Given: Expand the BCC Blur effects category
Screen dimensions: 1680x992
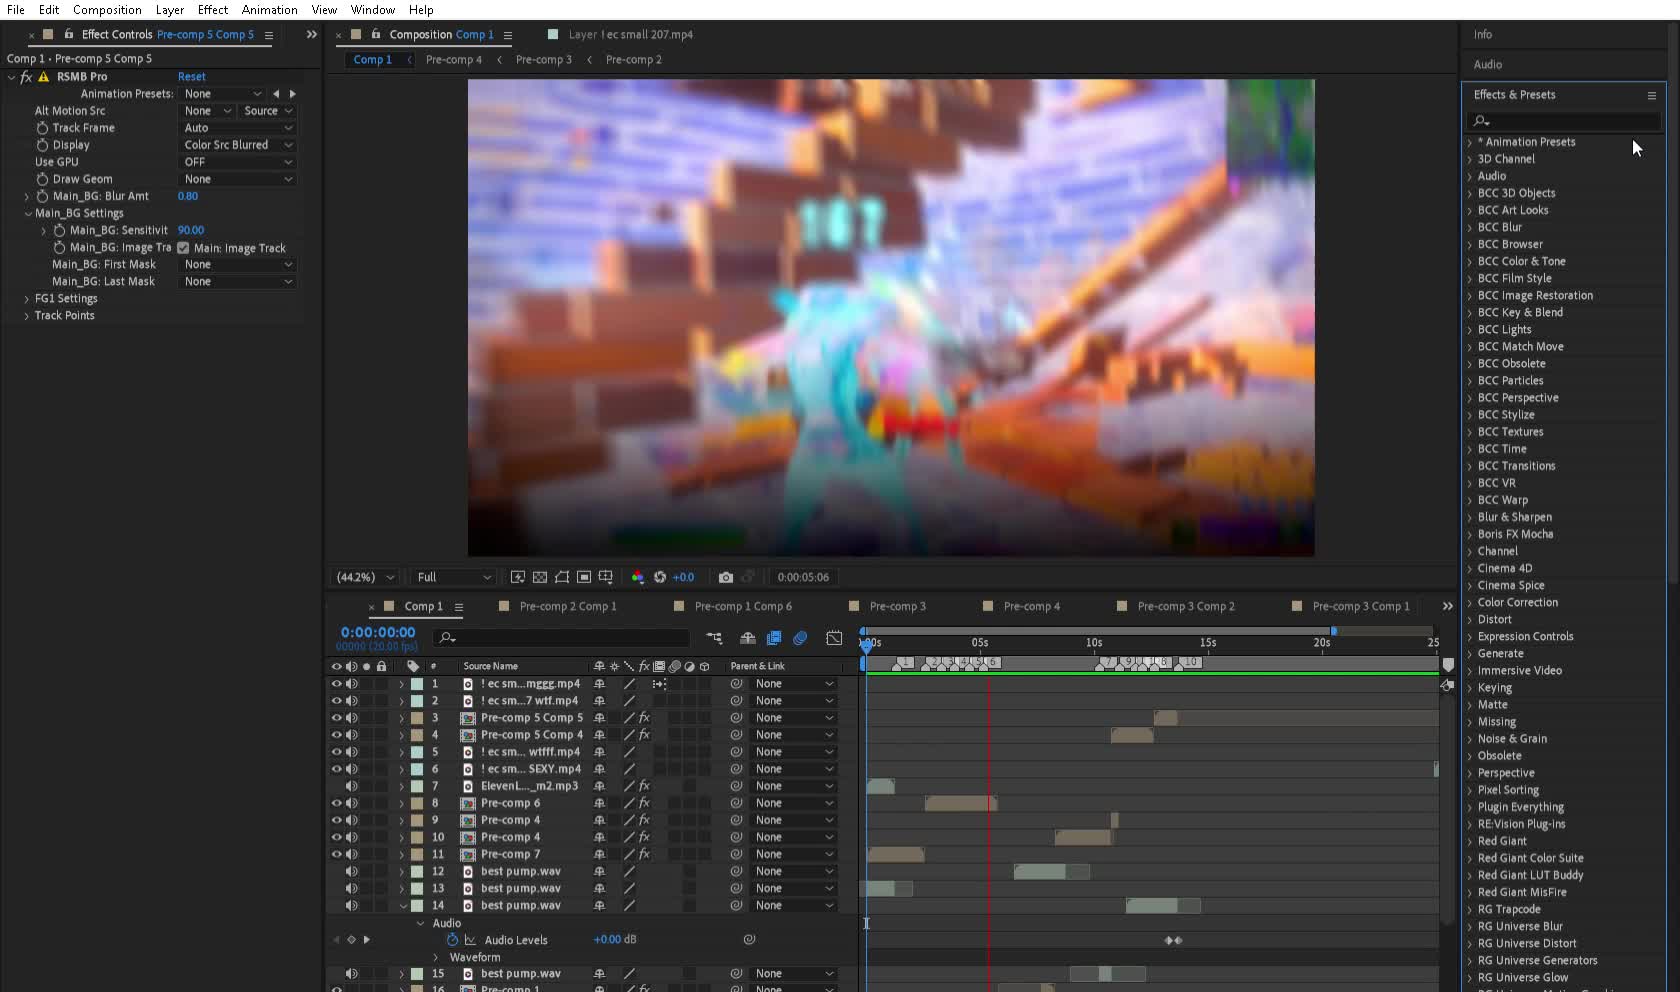Looking at the screenshot, I should coord(1468,227).
